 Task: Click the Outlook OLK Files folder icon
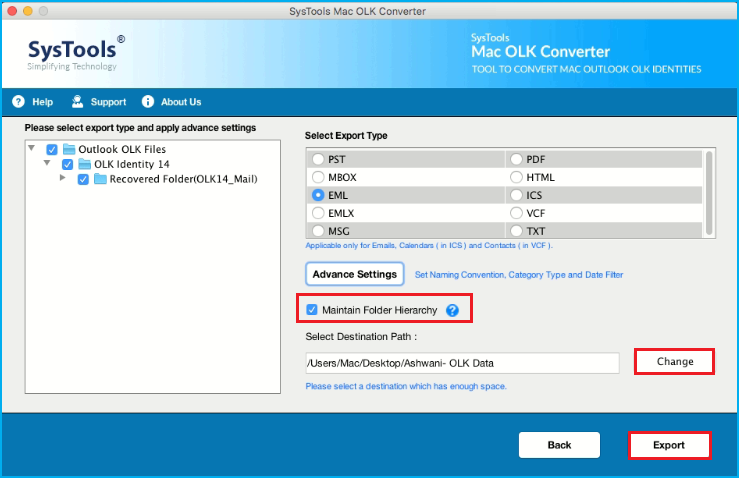coord(69,149)
